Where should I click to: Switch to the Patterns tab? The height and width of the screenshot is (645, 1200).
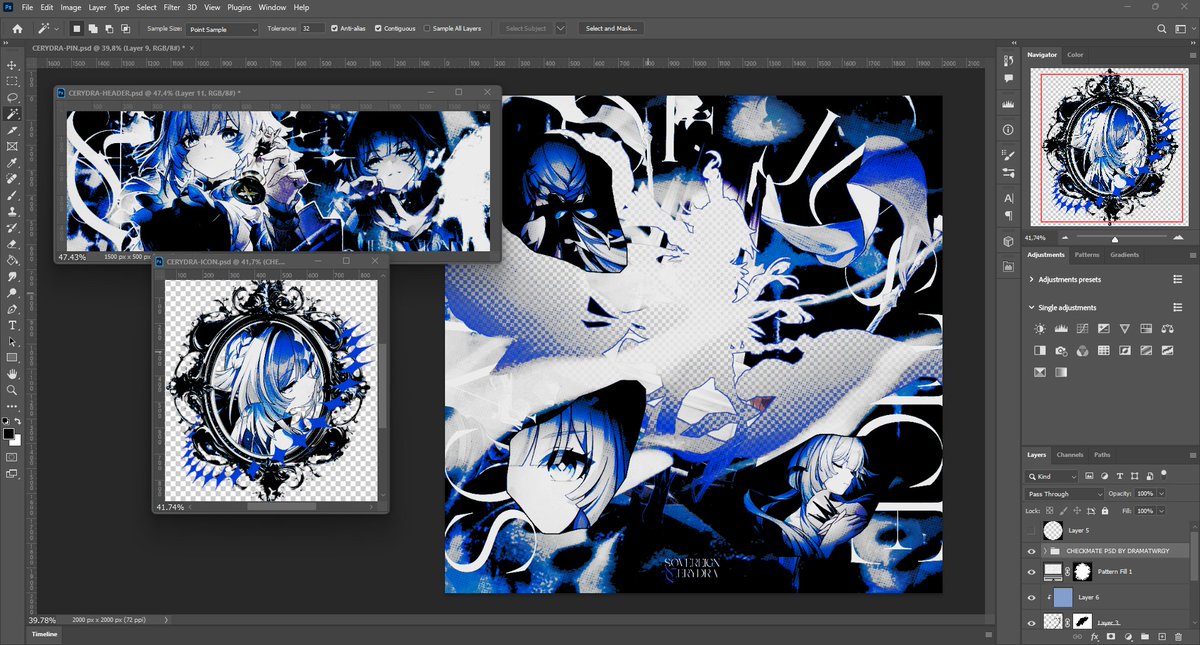point(1087,255)
